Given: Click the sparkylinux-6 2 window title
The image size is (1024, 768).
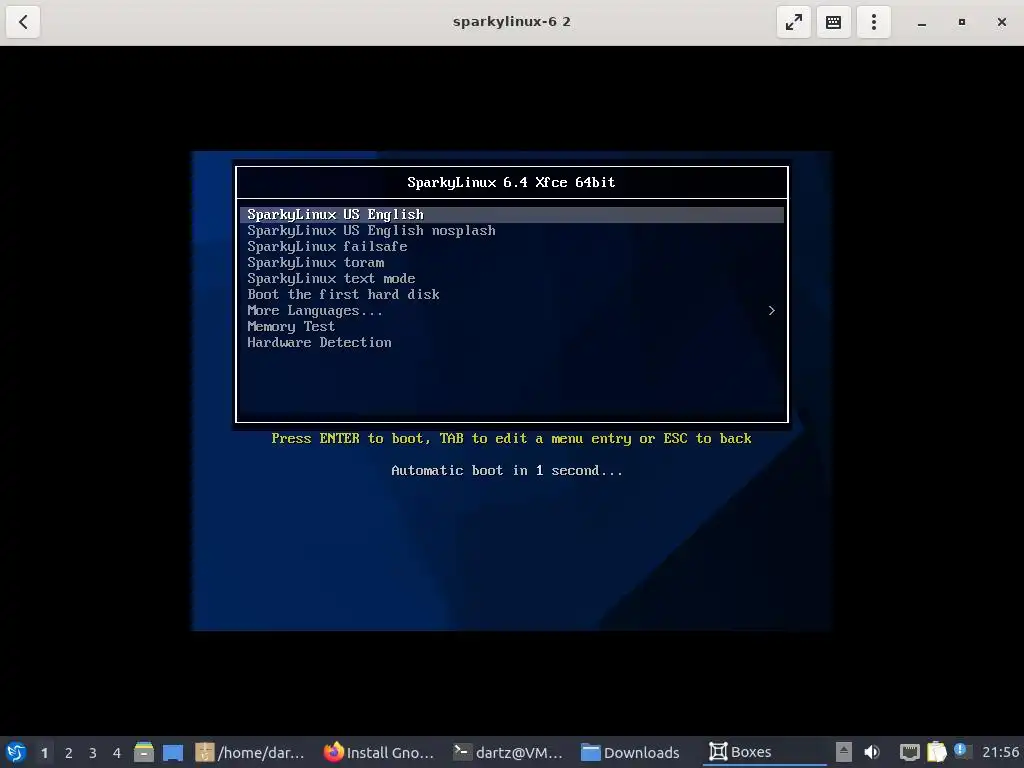Looking at the screenshot, I should [511, 22].
